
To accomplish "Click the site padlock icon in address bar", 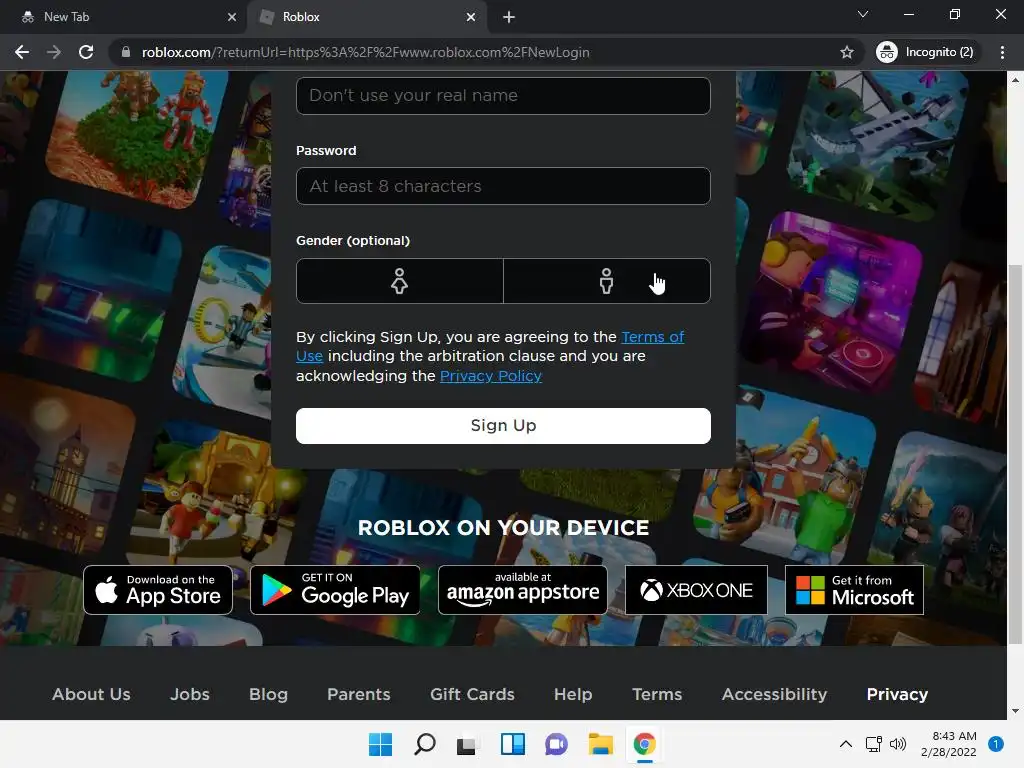I will pyautogui.click(x=125, y=52).
